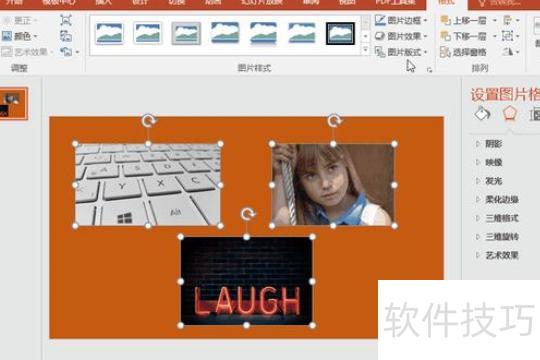The width and height of the screenshot is (540, 360).
Task: Open the 颜色 (Color) picture adjustment menu
Action: click(19, 36)
